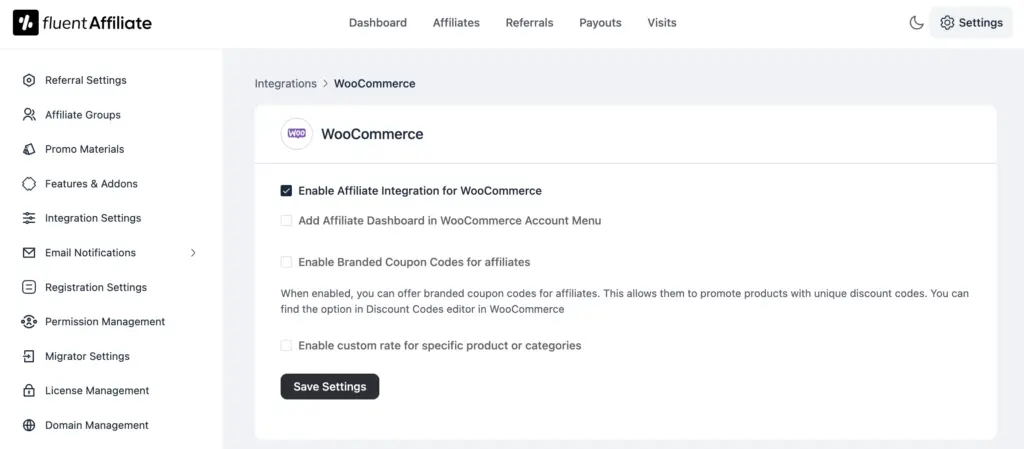Click the Features & Addons icon
Viewport: 1024px width, 449px height.
point(29,184)
